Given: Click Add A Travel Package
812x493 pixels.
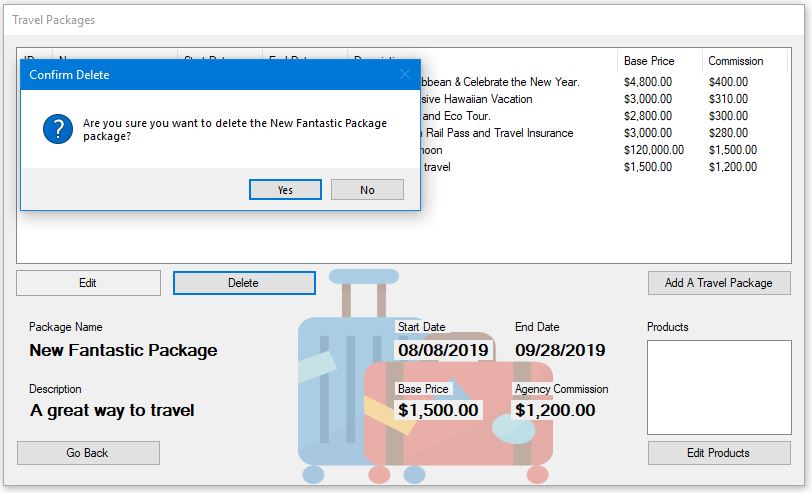Looking at the screenshot, I should pos(718,283).
